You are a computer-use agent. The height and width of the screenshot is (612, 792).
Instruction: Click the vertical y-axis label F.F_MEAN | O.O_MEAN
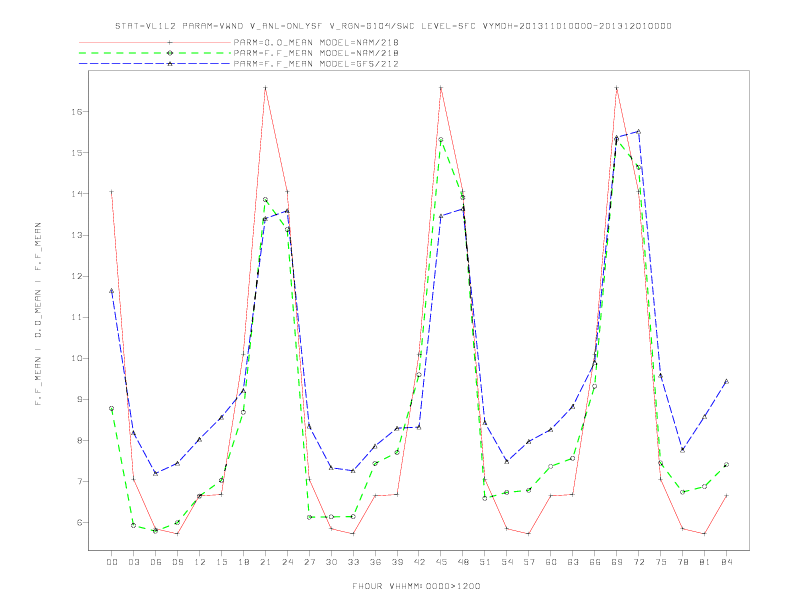point(38,314)
